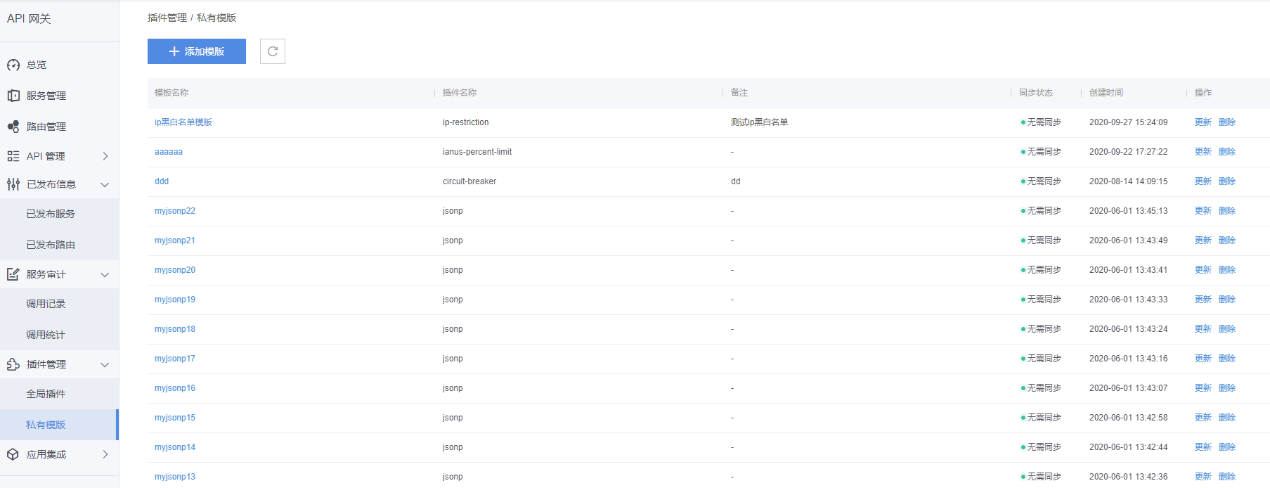Screen dimensions: 1270x488
Task: Collapse the 已发布信息 section chevron
Action: pyautogui.click(x=105, y=184)
